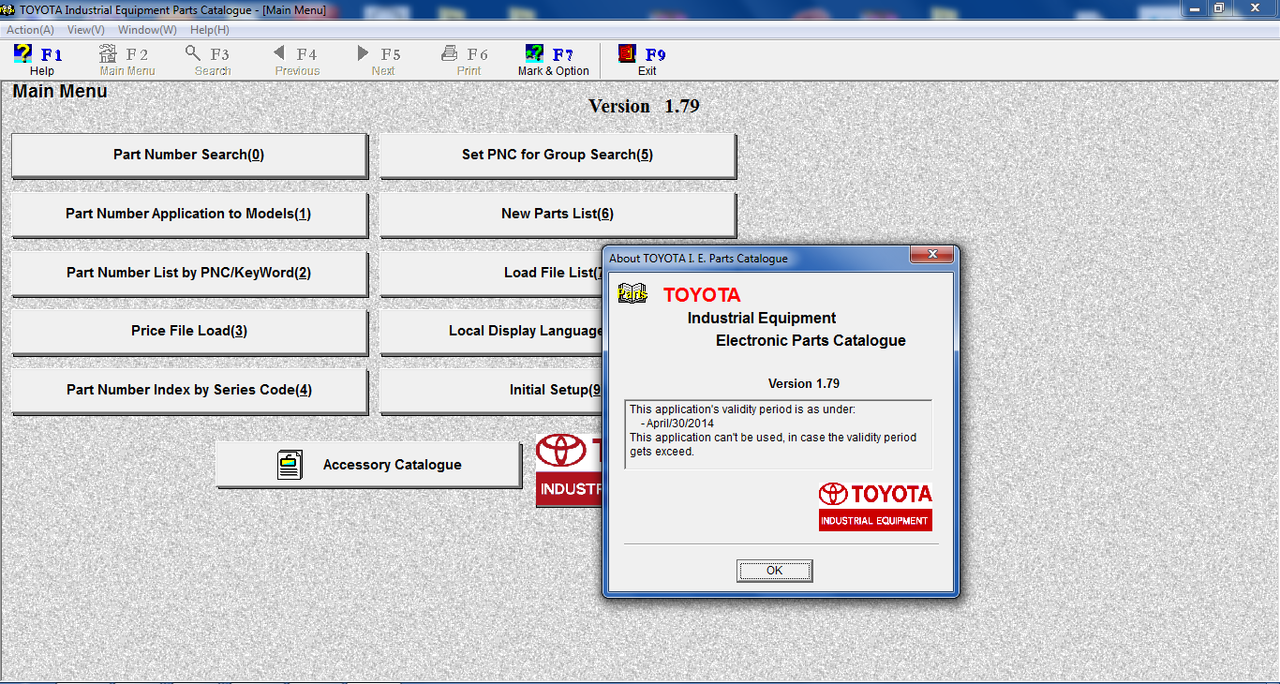This screenshot has height=684, width=1280.
Task: Open Part Number Application to Models(1)
Action: tap(189, 214)
